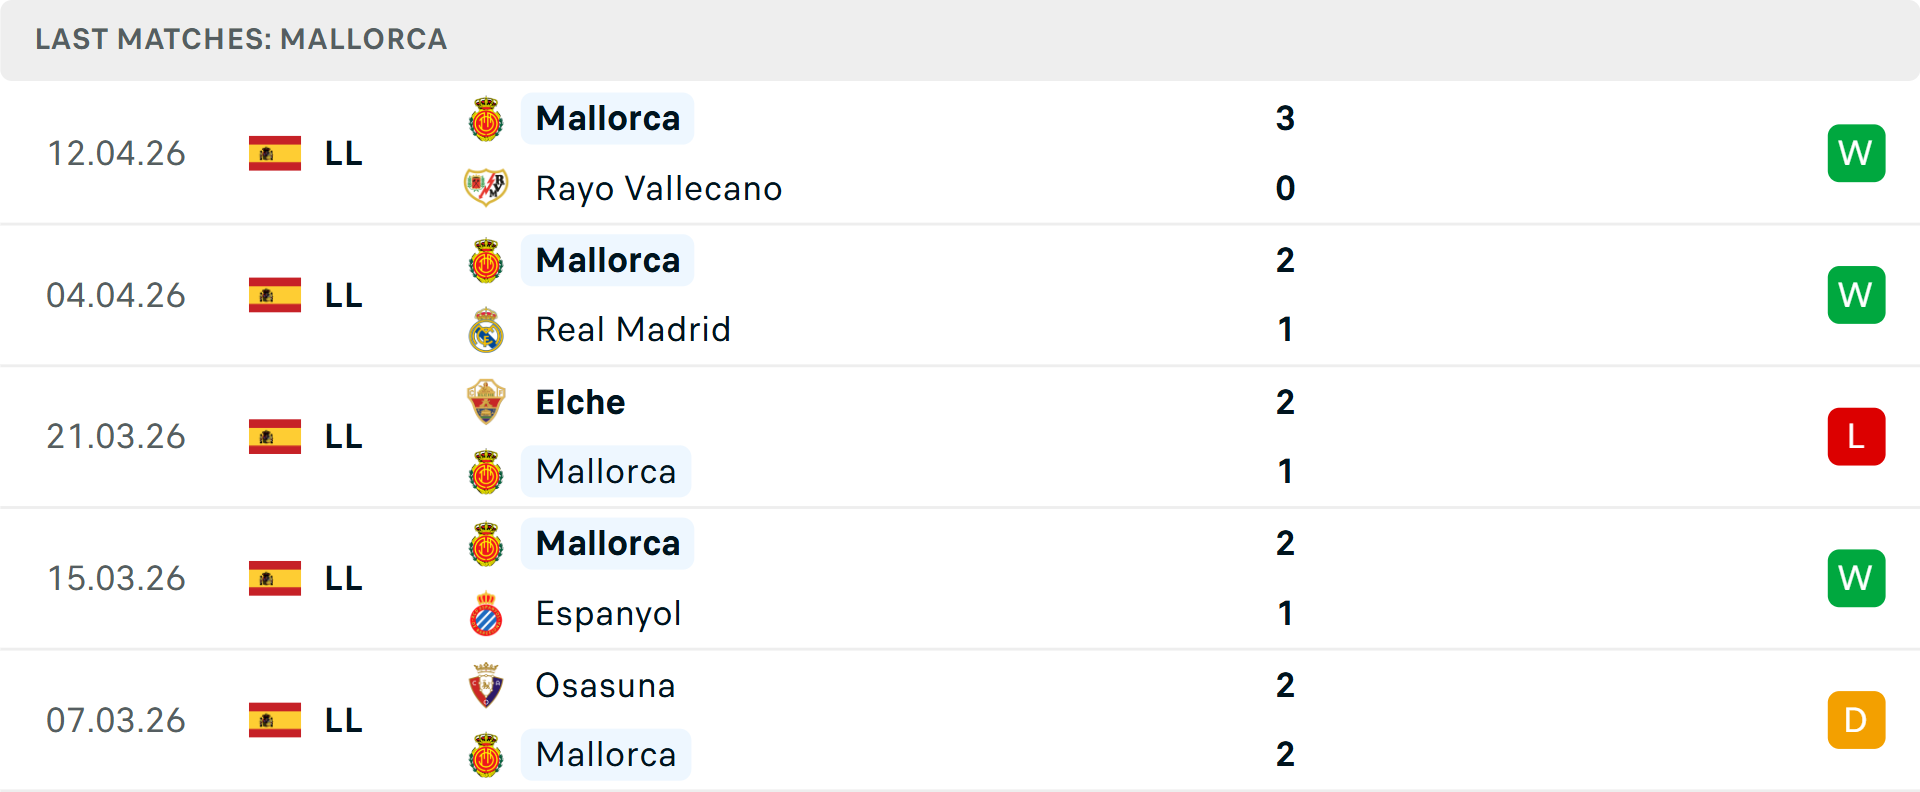Image resolution: width=1920 pixels, height=792 pixels.
Task: Click the orange D result badge
Action: [1856, 720]
